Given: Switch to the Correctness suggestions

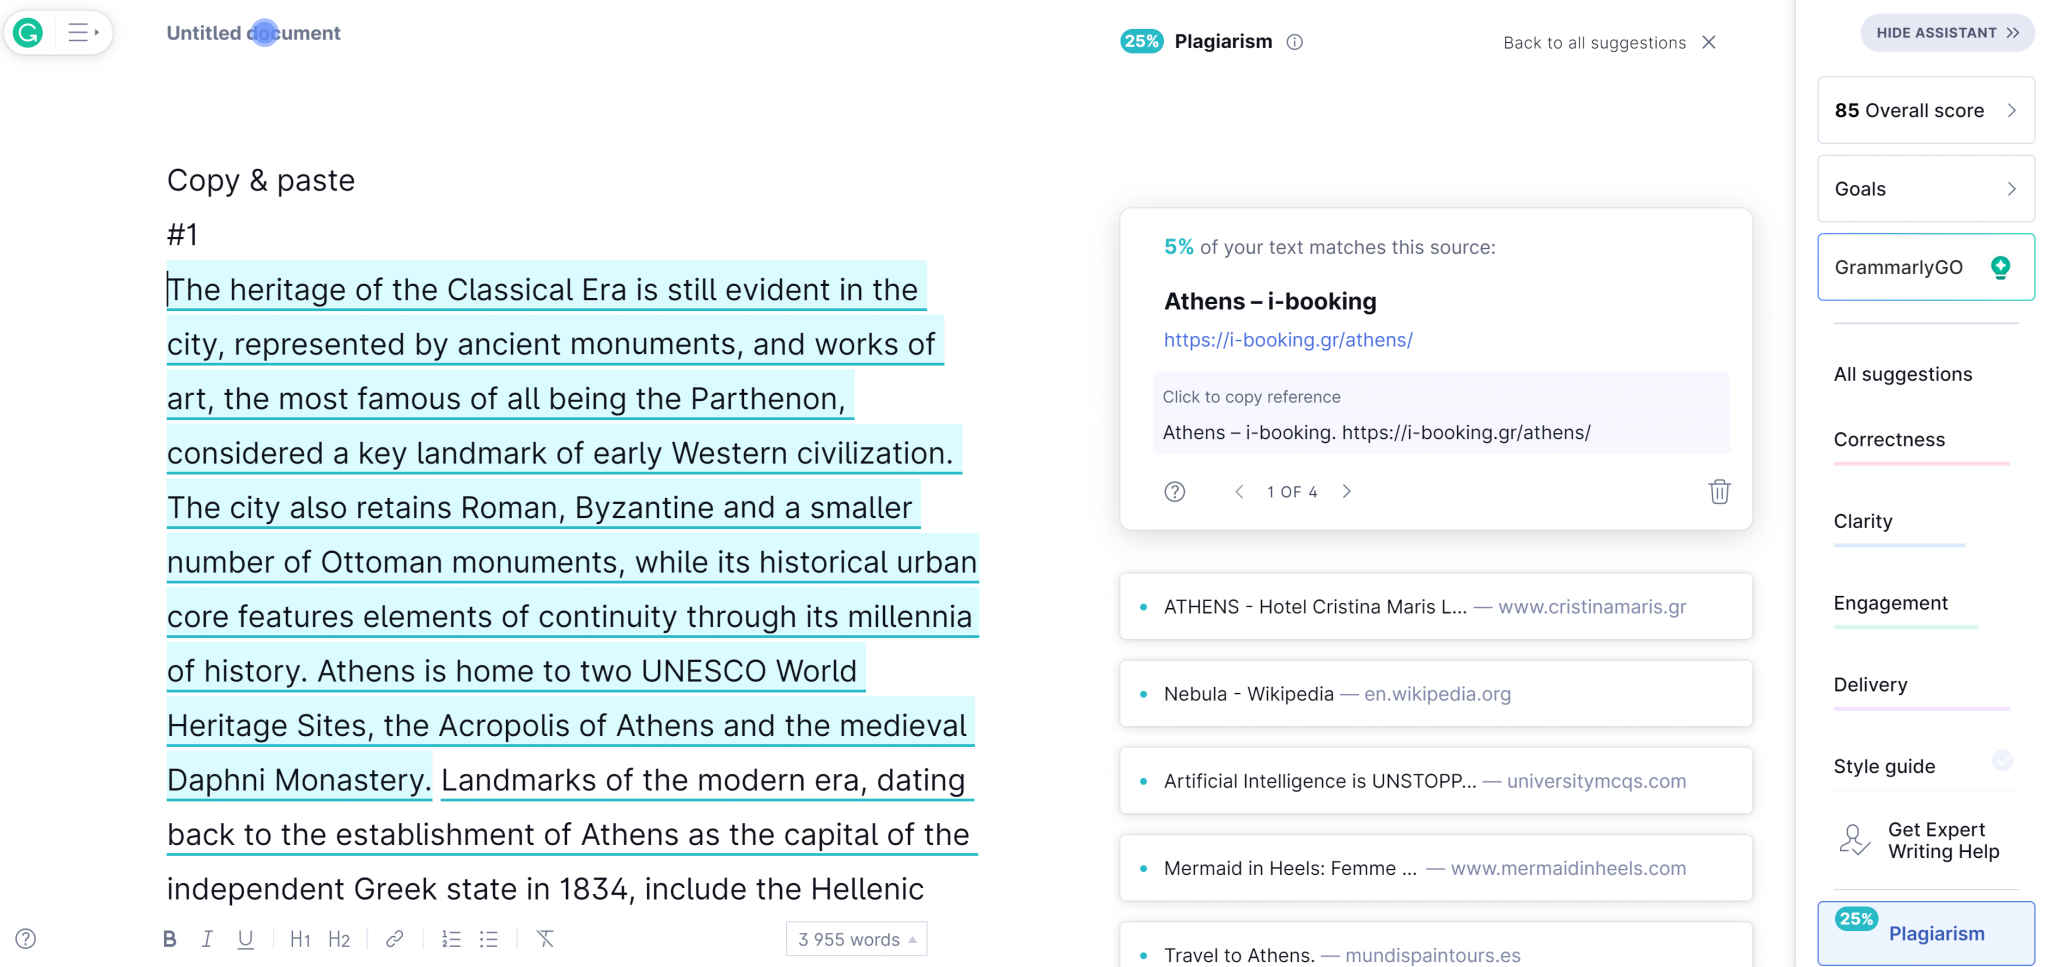Looking at the screenshot, I should pyautogui.click(x=1889, y=440).
